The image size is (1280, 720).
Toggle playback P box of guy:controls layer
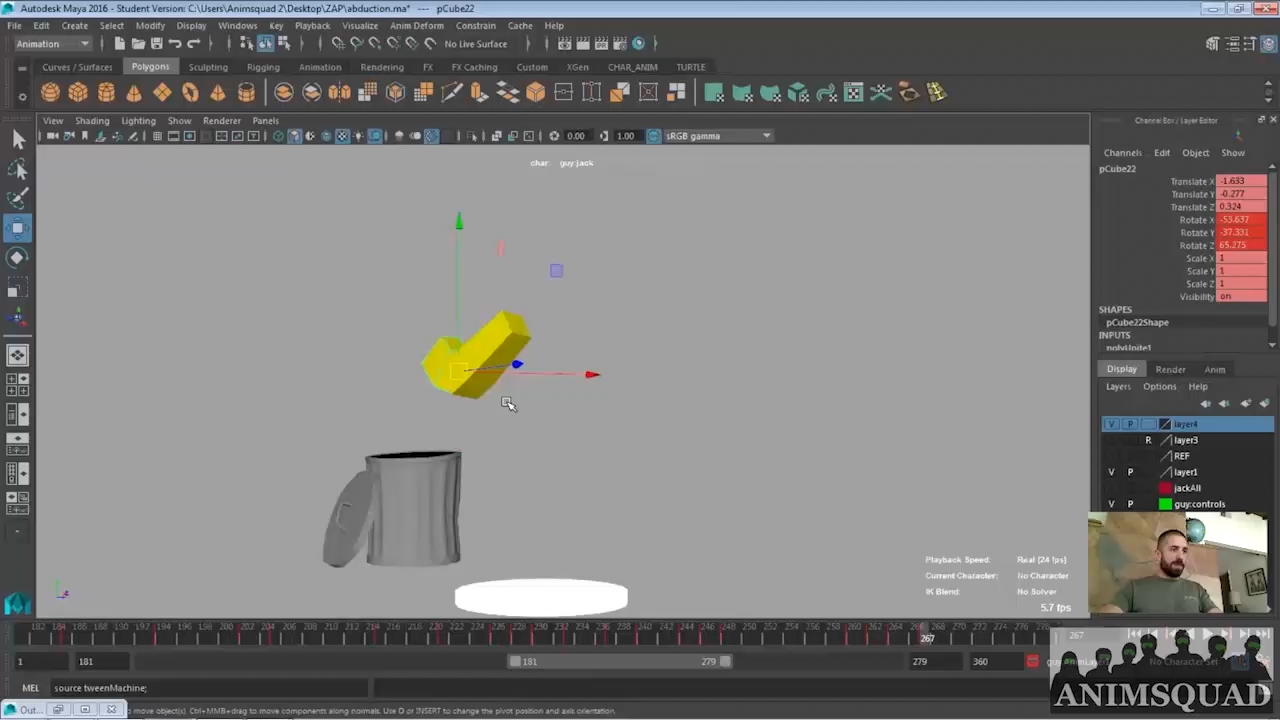point(1130,504)
